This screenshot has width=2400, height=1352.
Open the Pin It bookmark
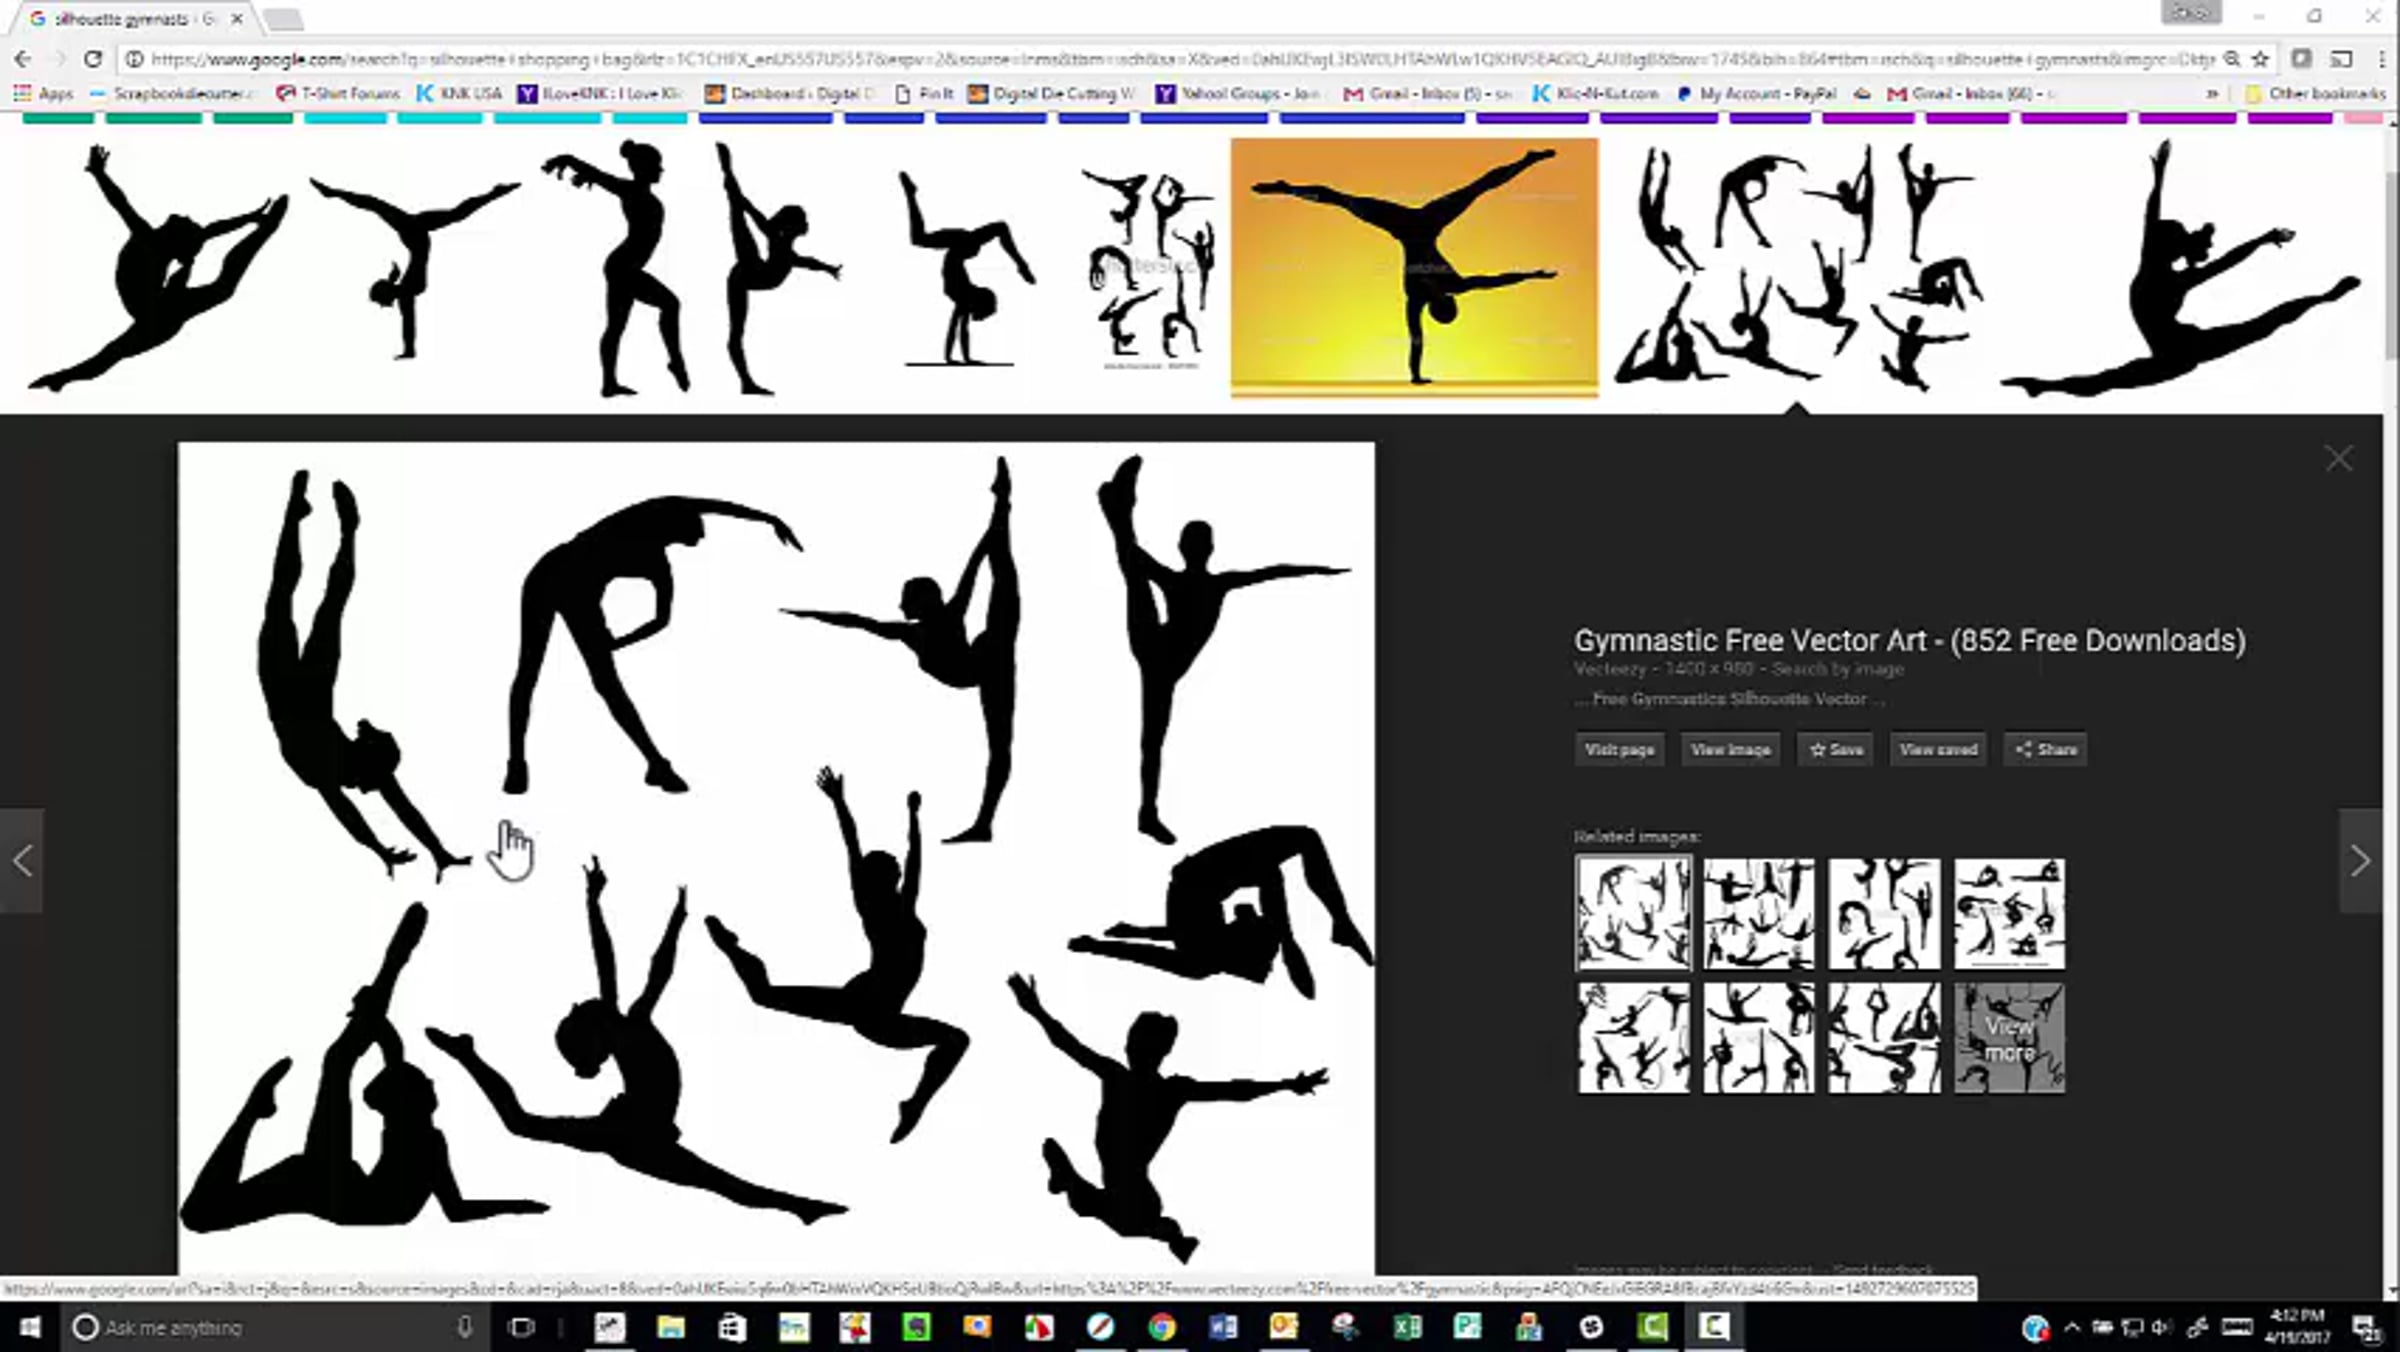coord(923,93)
